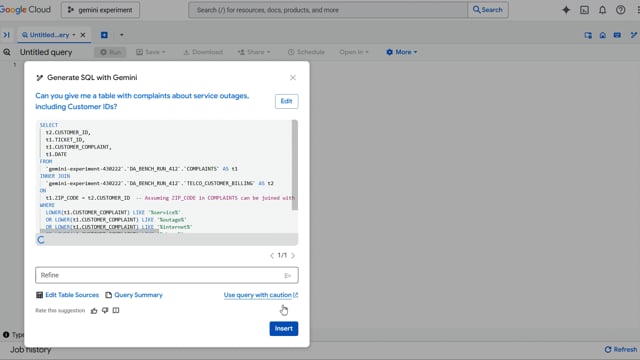Open new tab options dropdown arrow
The image size is (640, 360).
tap(121, 35)
